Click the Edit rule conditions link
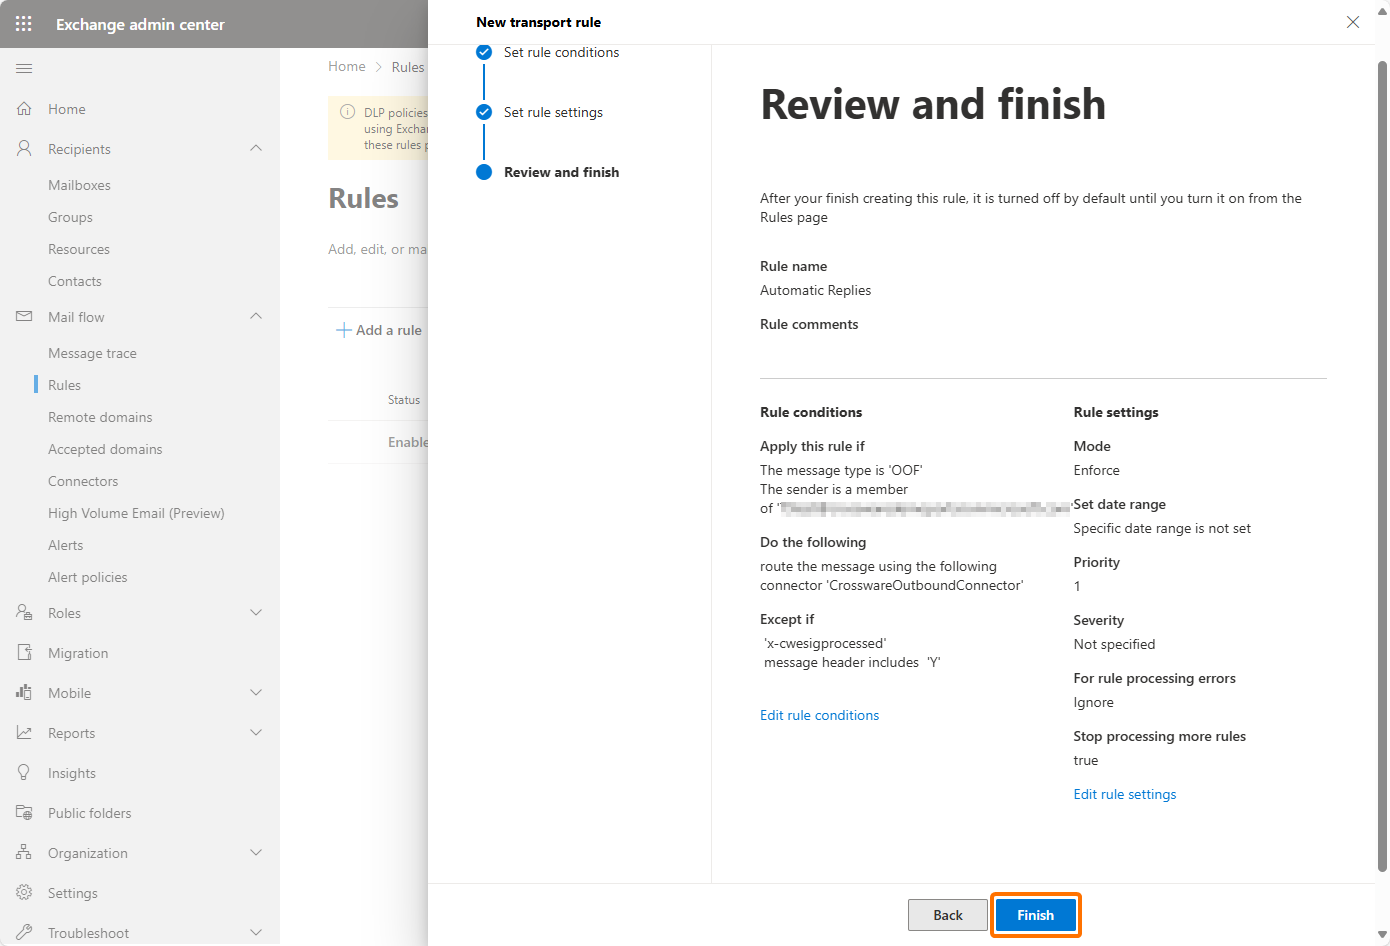Screen dimensions: 1390x946 pyautogui.click(x=819, y=715)
